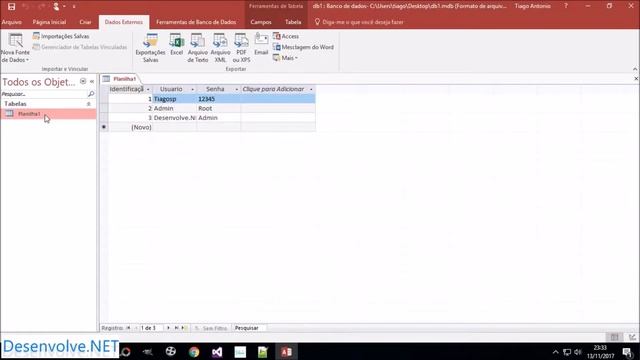The height and width of the screenshot is (360, 640).
Task: Open Senha column dropdown
Action: [236, 89]
